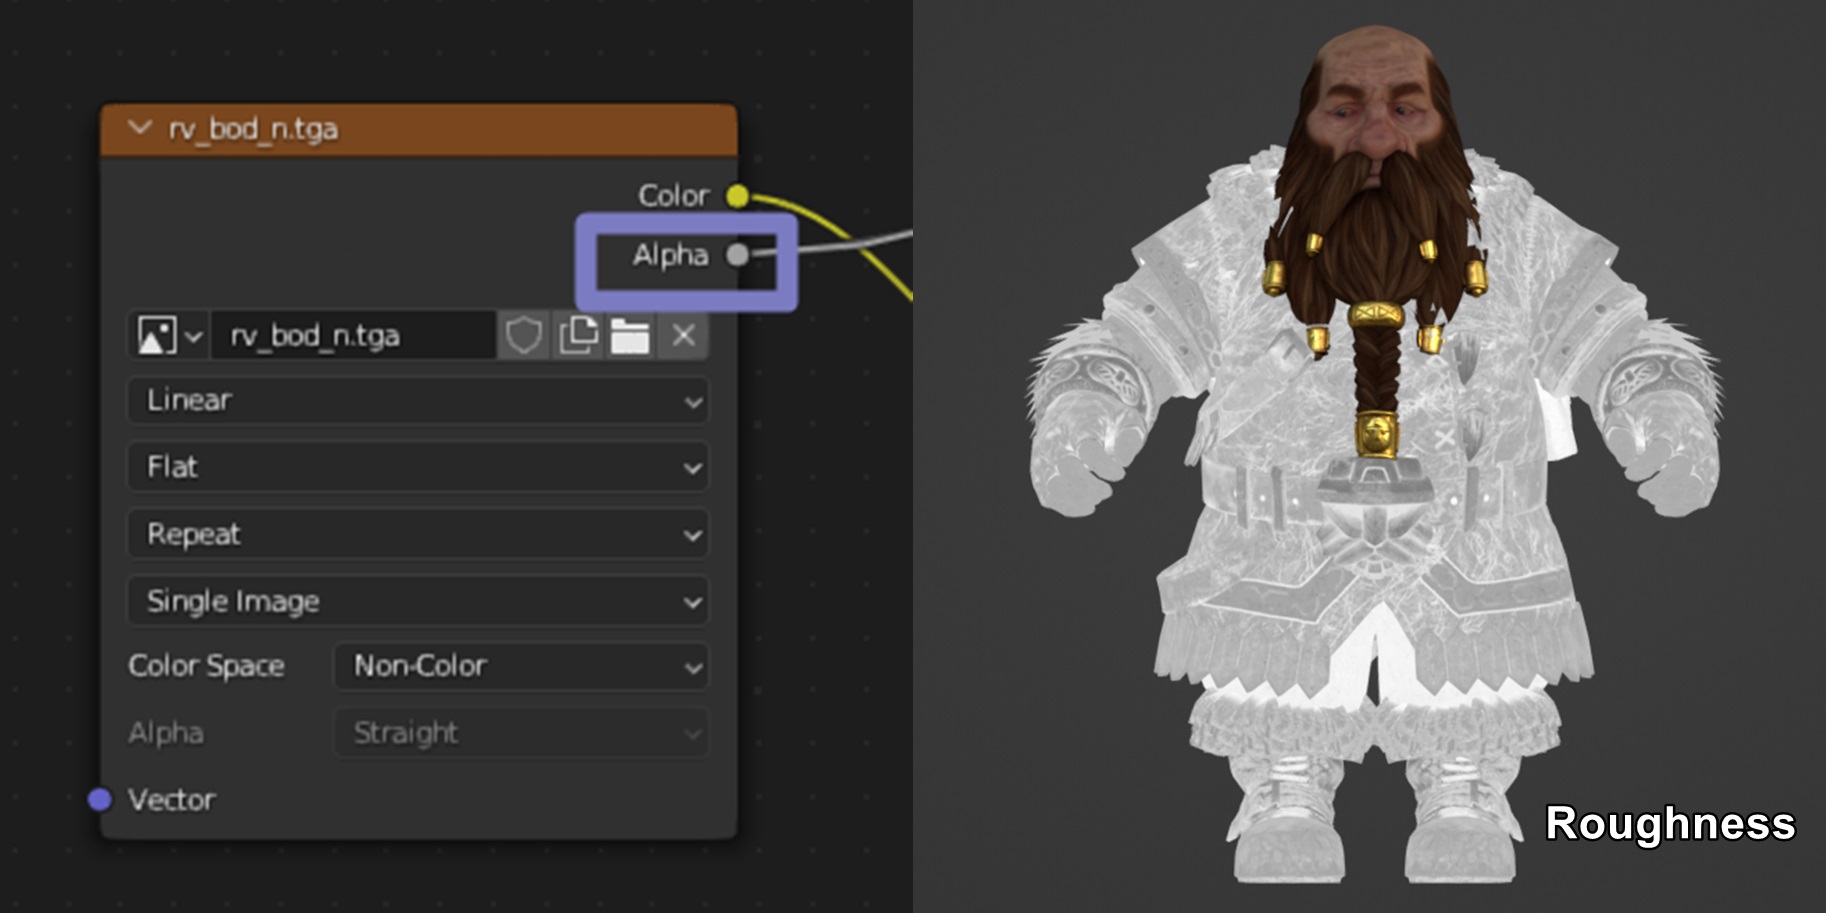The image size is (1826, 913).
Task: Open the Non-Color color space dropdown
Action: 521,667
